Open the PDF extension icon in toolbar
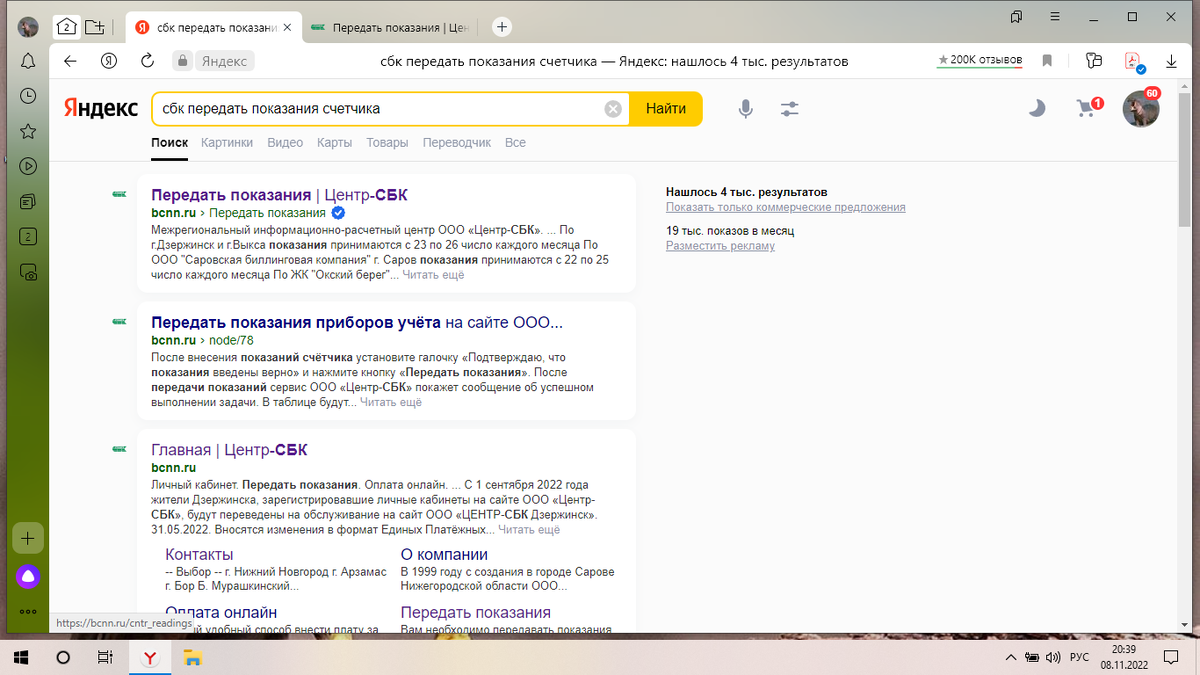The image size is (1200, 675). point(1133,61)
